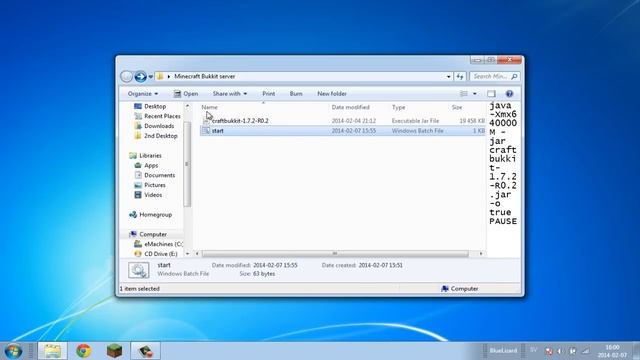Open the Action Center flag tray icon
640x360 pixels.
tap(573, 351)
